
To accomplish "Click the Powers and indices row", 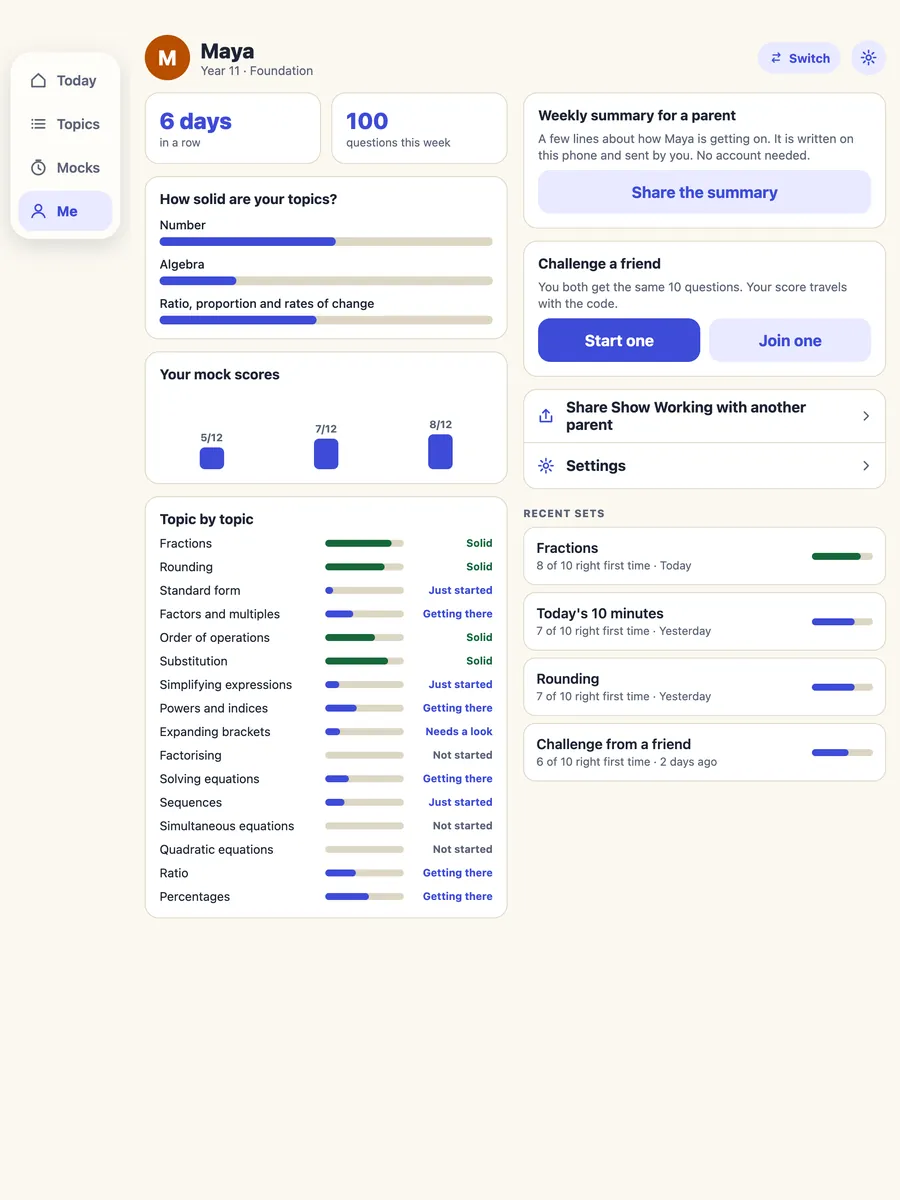I will coord(326,708).
